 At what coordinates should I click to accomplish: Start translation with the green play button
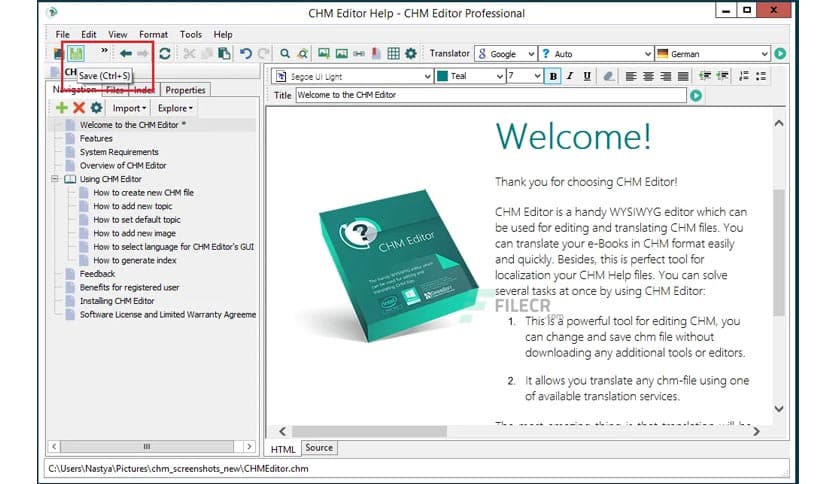pos(780,53)
